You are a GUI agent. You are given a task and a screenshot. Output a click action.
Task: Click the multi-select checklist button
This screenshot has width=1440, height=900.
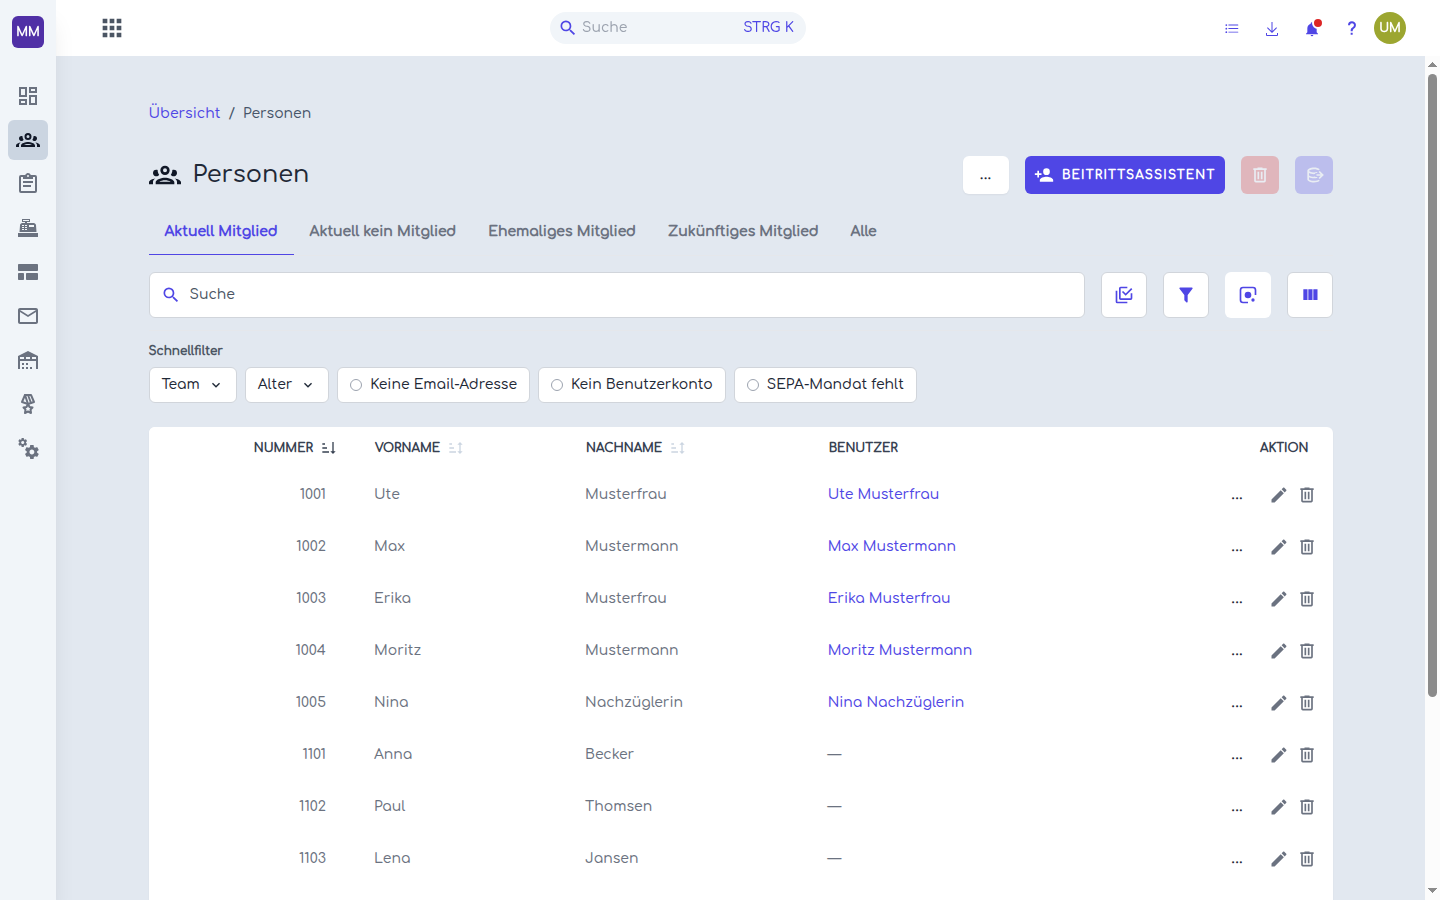[1124, 295]
